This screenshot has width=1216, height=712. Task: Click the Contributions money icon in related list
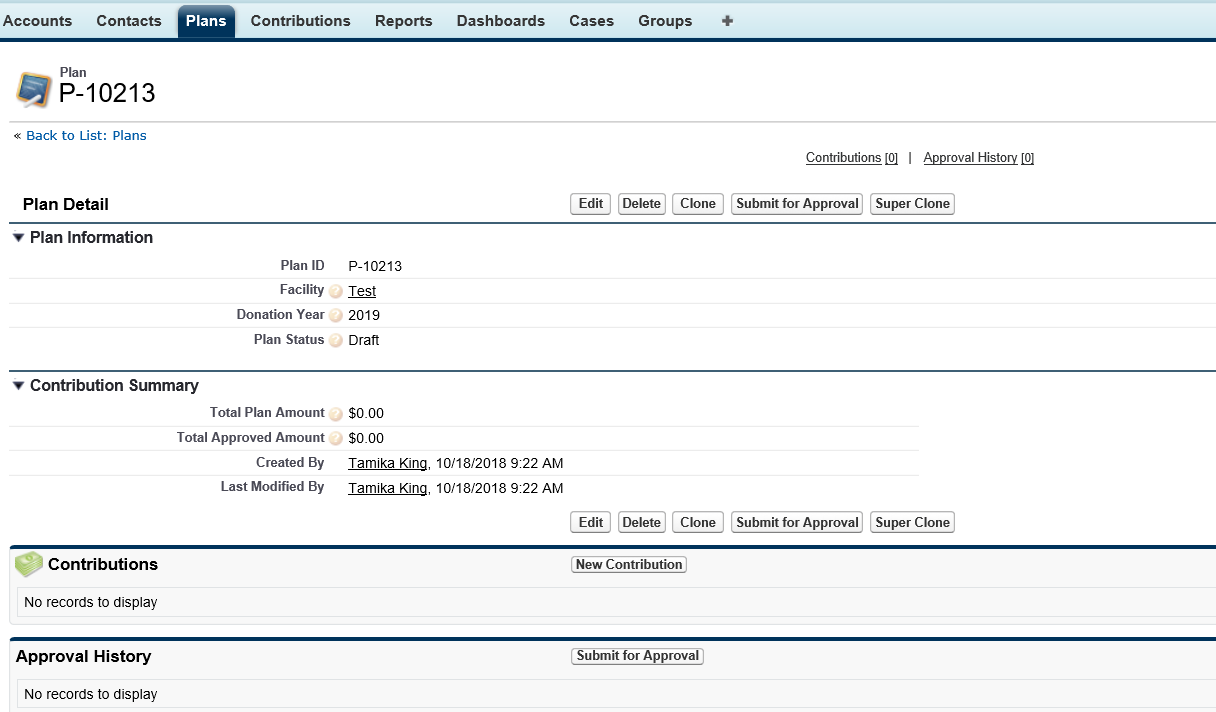coord(29,565)
